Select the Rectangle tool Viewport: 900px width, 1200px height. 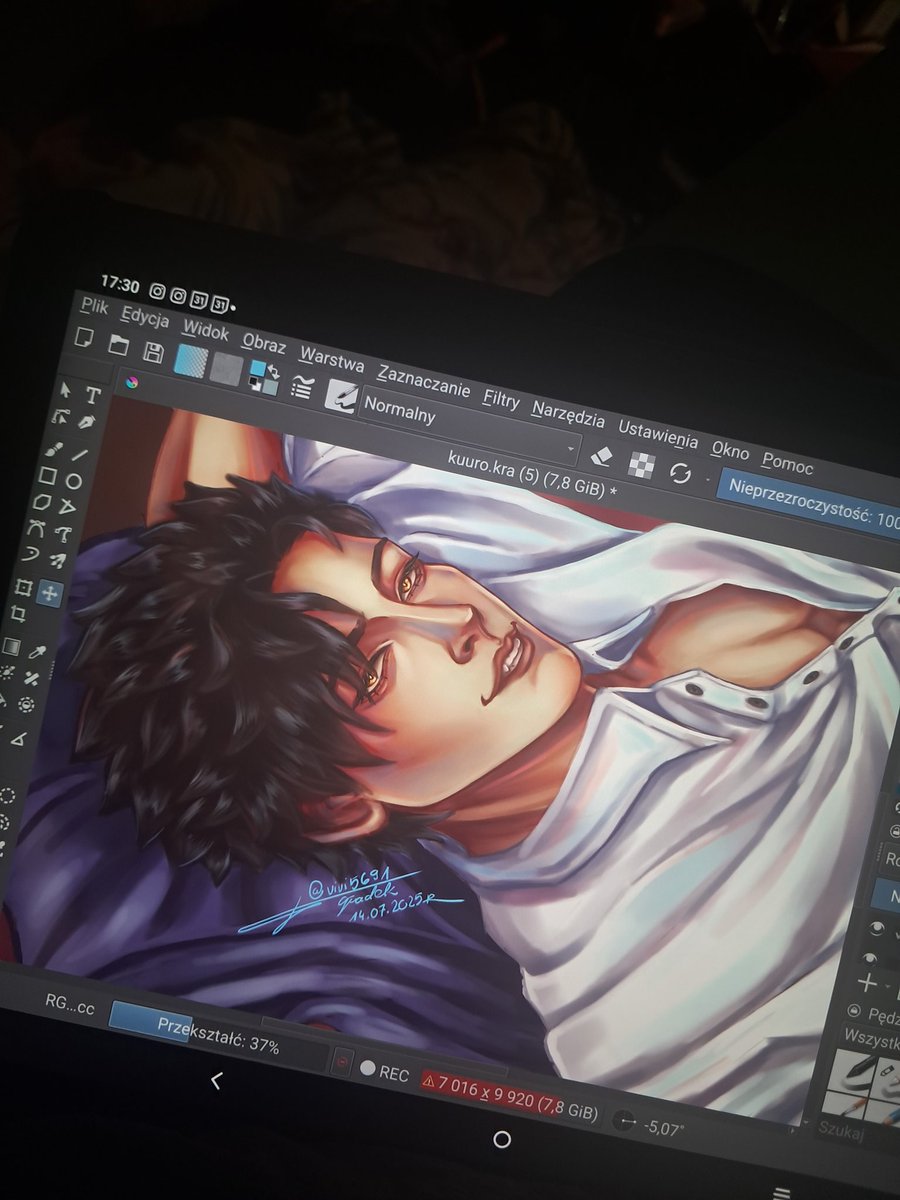50,475
